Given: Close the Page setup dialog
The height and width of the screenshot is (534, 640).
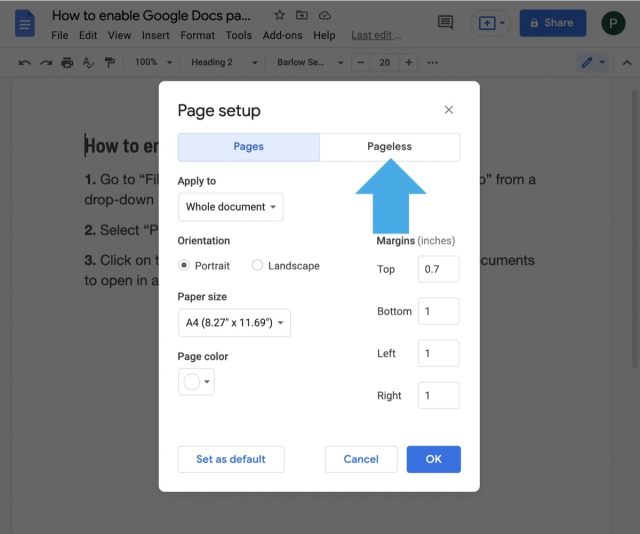Looking at the screenshot, I should click(448, 110).
